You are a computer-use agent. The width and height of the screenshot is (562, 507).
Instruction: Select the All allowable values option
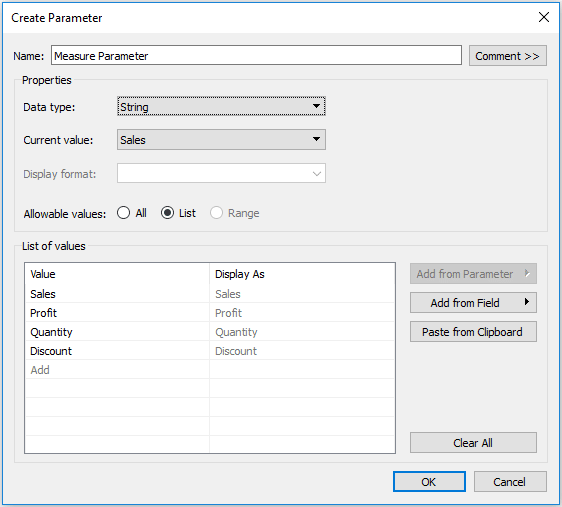pos(132,213)
